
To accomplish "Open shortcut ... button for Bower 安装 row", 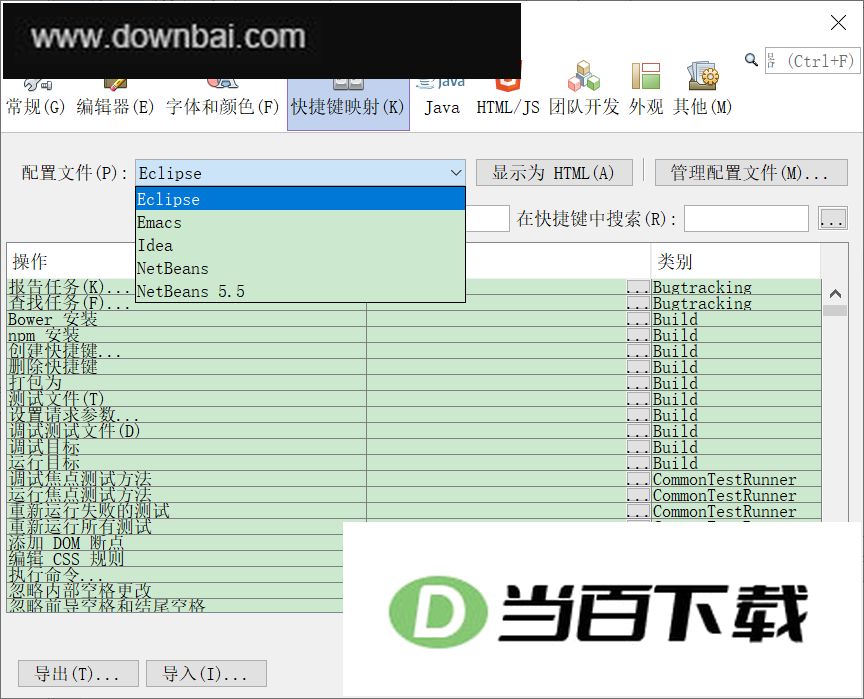I will pyautogui.click(x=638, y=319).
